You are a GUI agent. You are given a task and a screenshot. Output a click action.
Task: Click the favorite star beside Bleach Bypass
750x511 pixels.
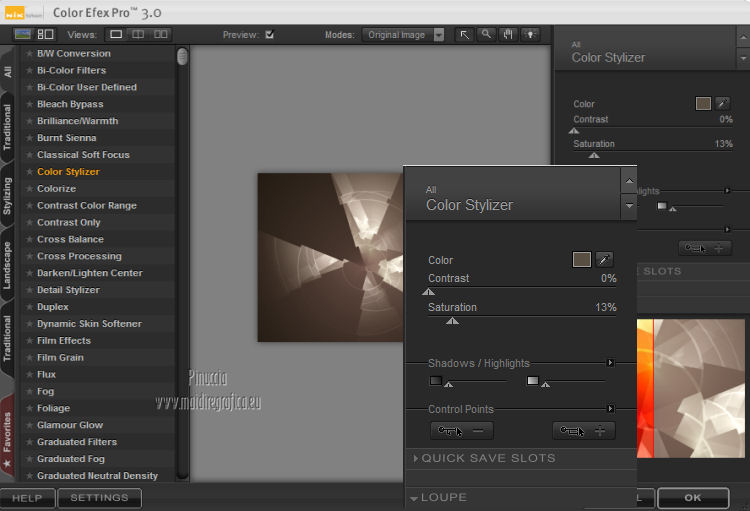click(29, 104)
